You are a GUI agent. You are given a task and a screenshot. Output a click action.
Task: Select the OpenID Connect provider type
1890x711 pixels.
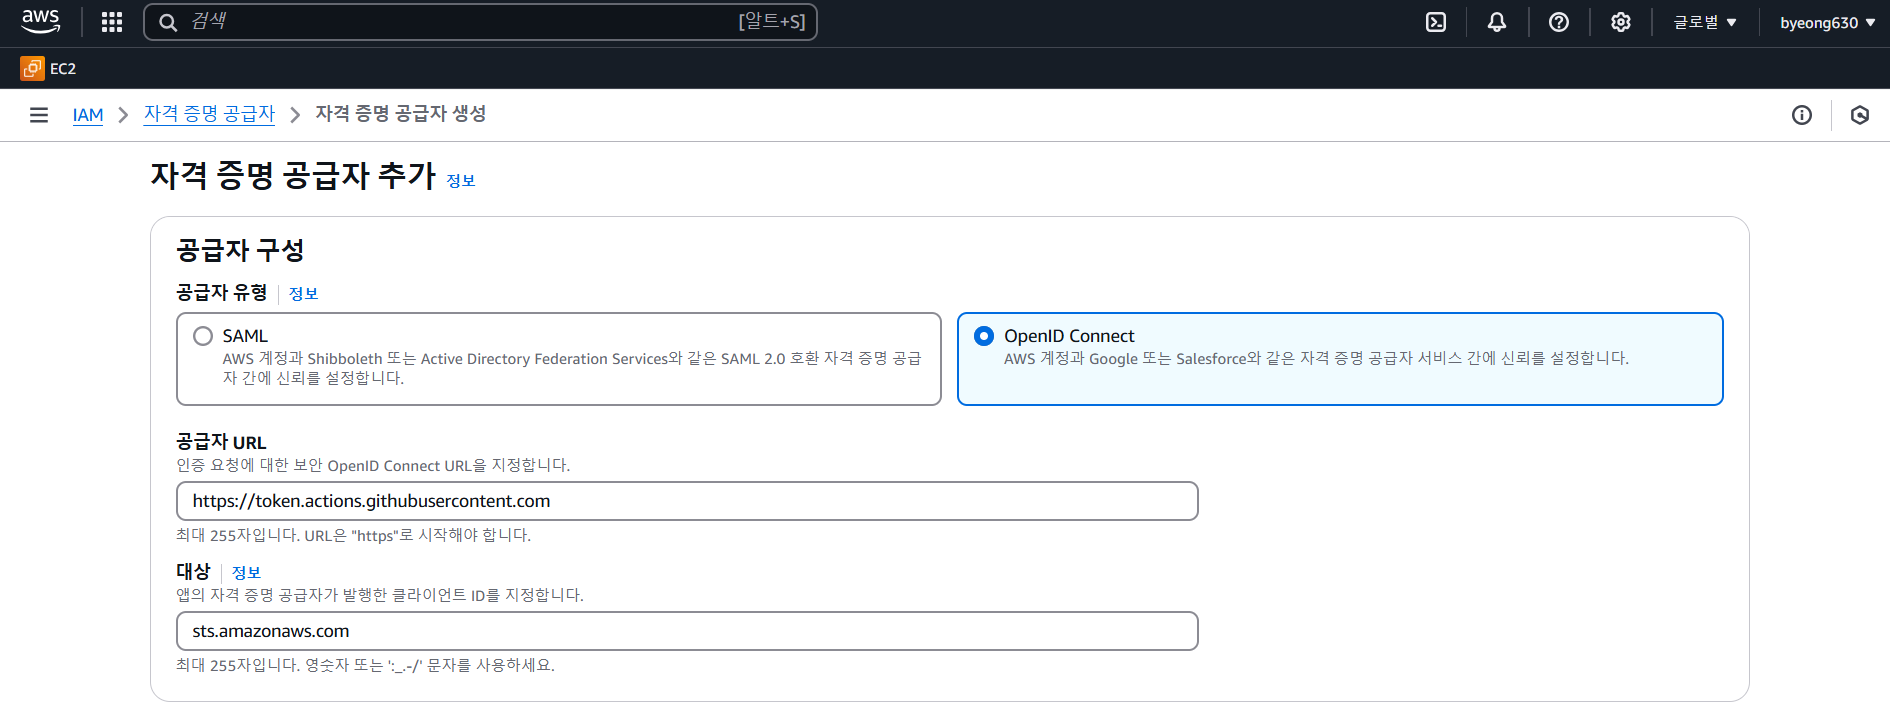click(1340, 359)
